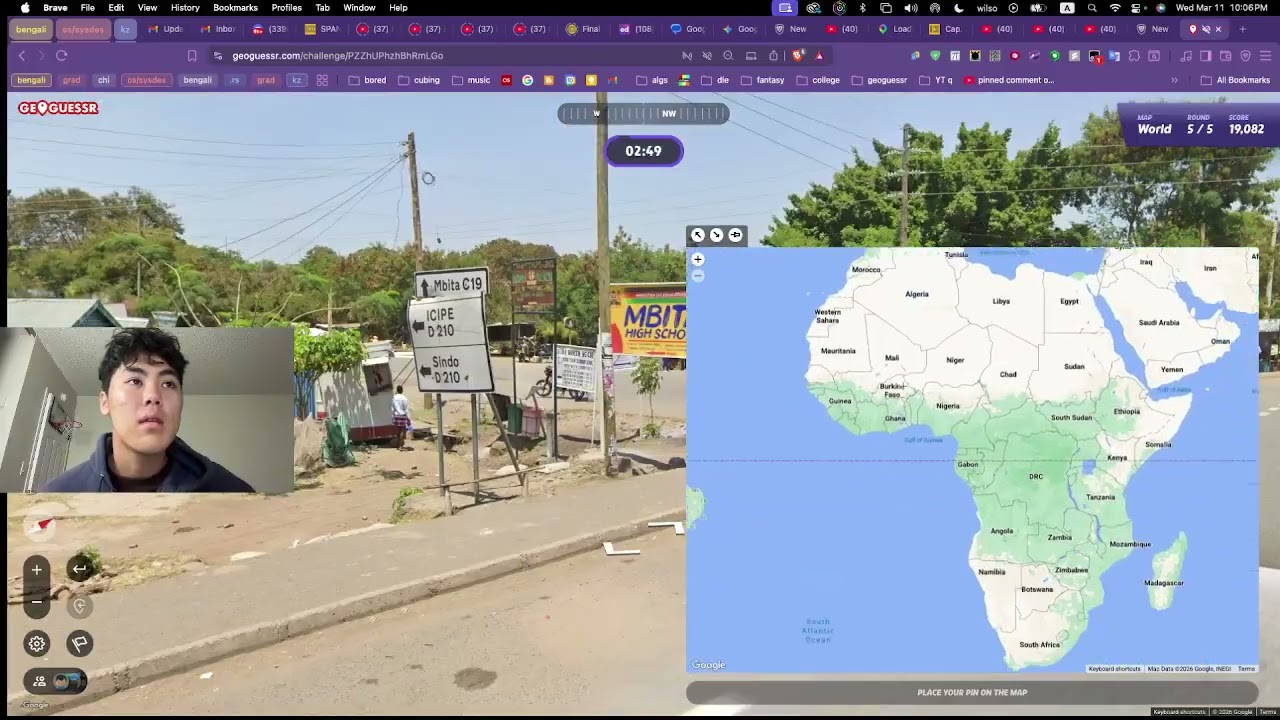Click the Brave Shields lion icon
This screenshot has height=720, width=1280.
[x=798, y=56]
